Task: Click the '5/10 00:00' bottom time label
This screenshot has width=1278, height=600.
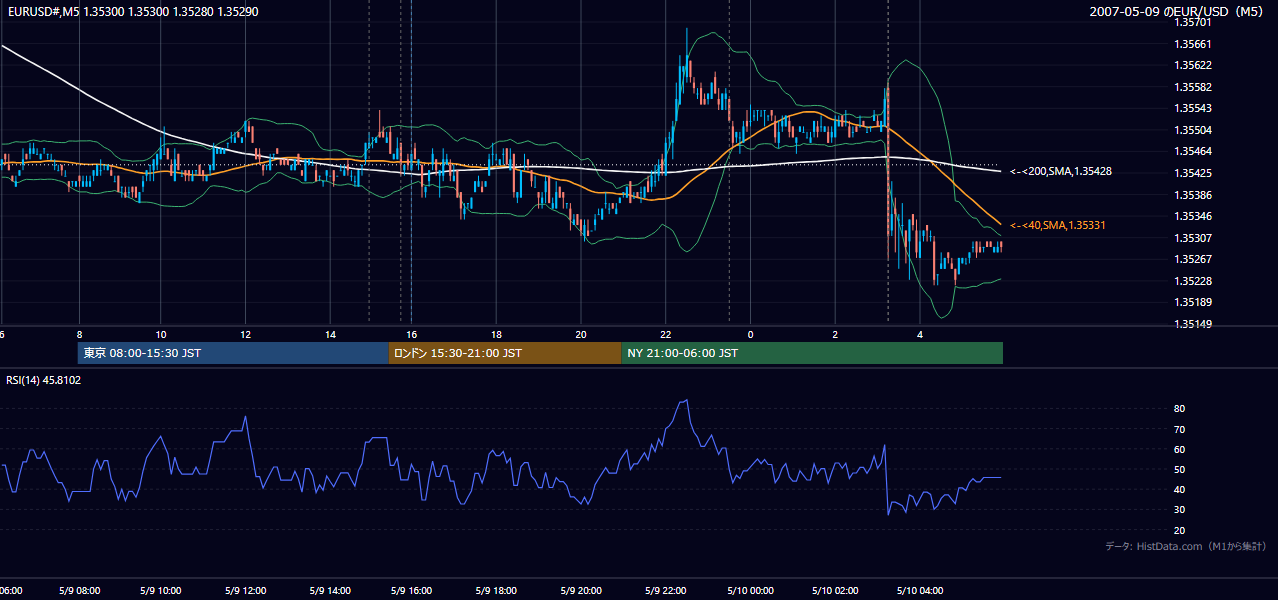Action: (x=751, y=591)
